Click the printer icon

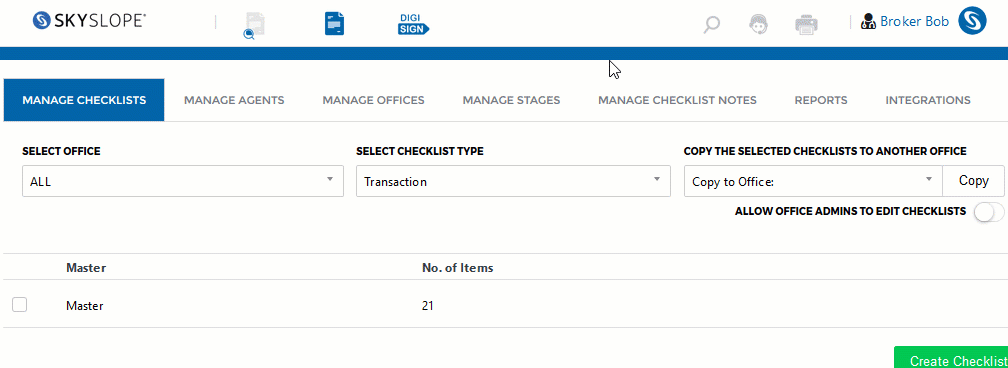point(806,24)
